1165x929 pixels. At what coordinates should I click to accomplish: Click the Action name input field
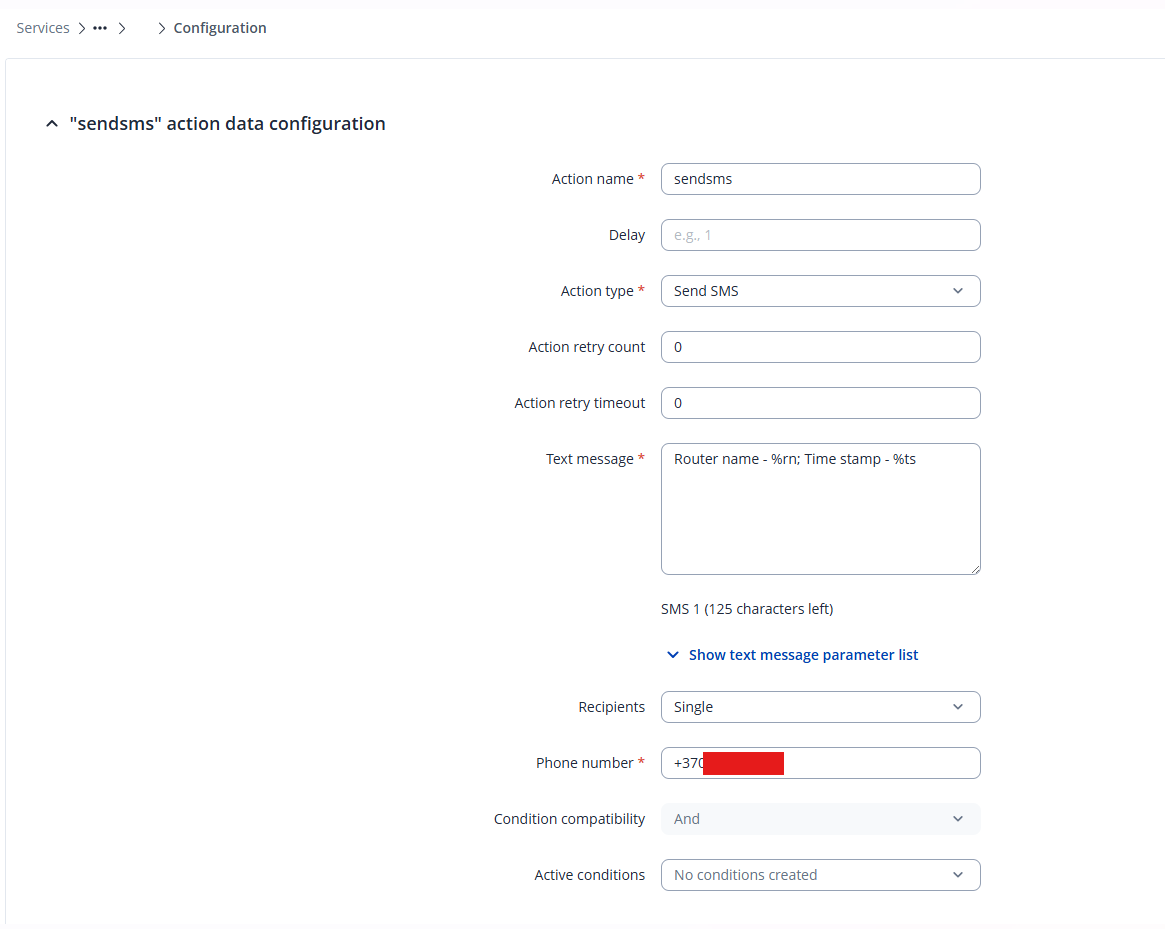tap(820, 179)
